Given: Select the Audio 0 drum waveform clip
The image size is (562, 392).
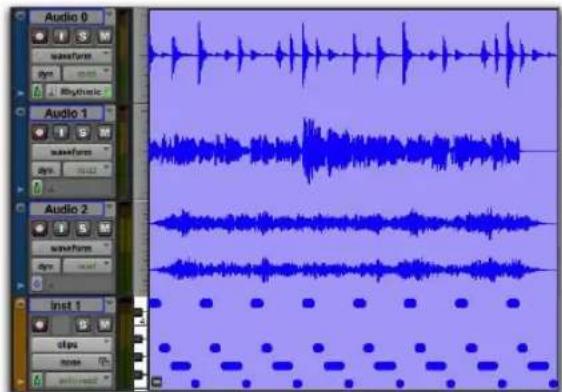Looking at the screenshot, I should pyautogui.click(x=353, y=56).
